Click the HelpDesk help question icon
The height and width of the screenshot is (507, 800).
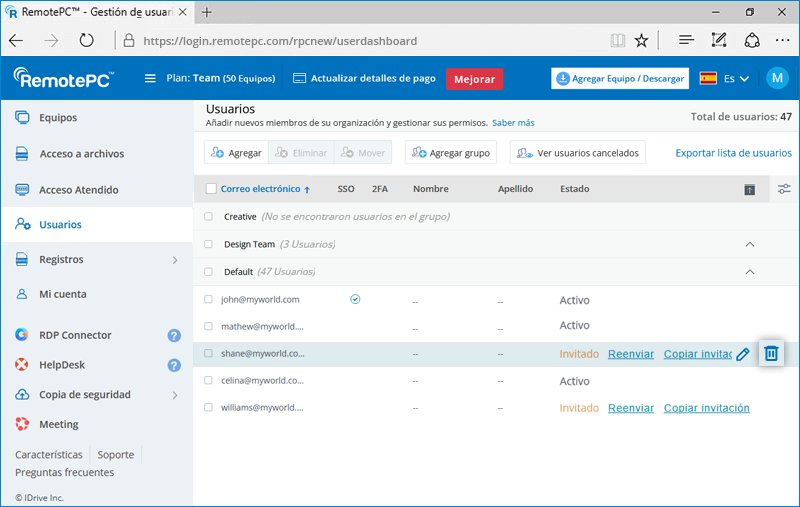(x=174, y=365)
